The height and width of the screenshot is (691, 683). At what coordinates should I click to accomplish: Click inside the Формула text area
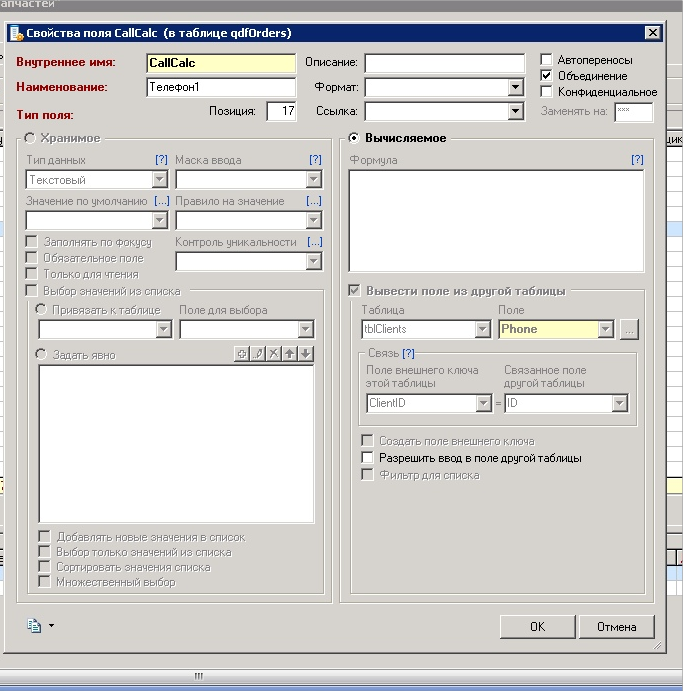[x=496, y=220]
